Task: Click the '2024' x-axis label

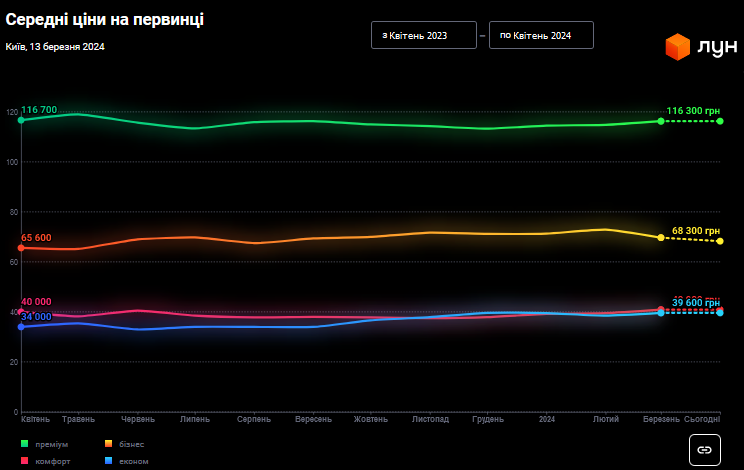Action: click(x=547, y=419)
